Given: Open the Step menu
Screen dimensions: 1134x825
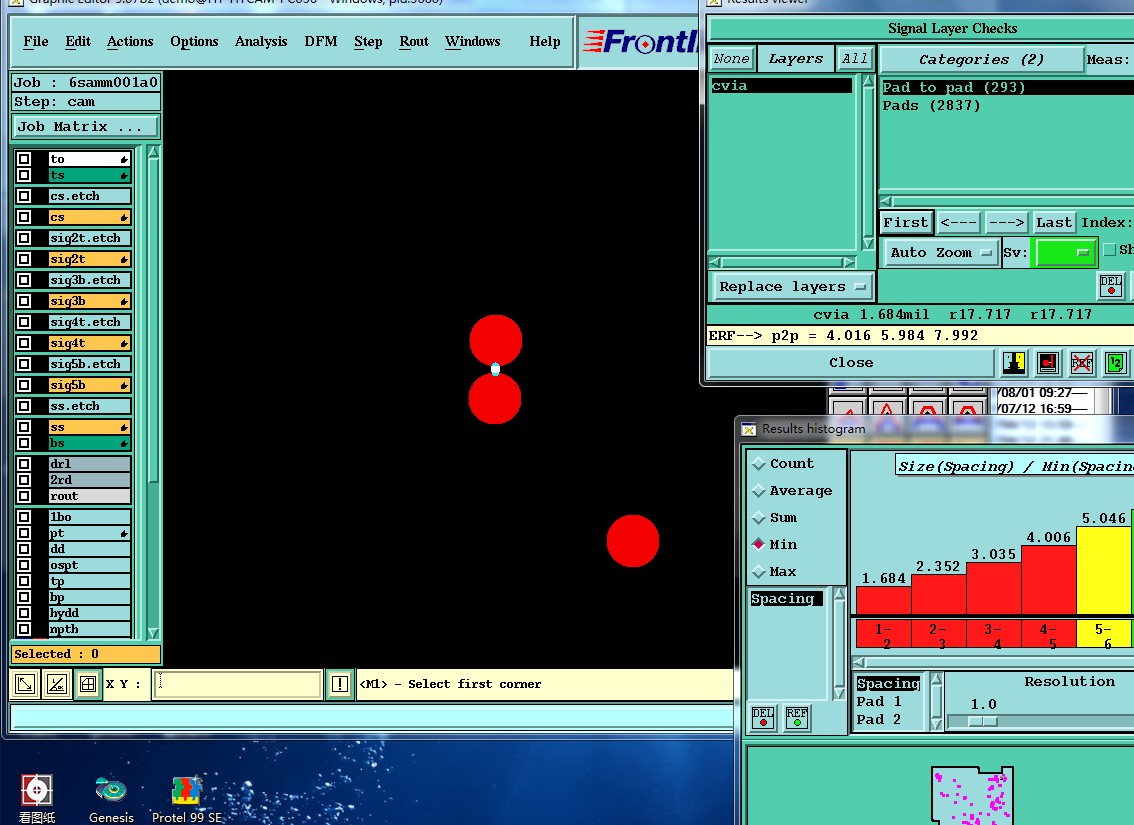Looking at the screenshot, I should point(368,41).
